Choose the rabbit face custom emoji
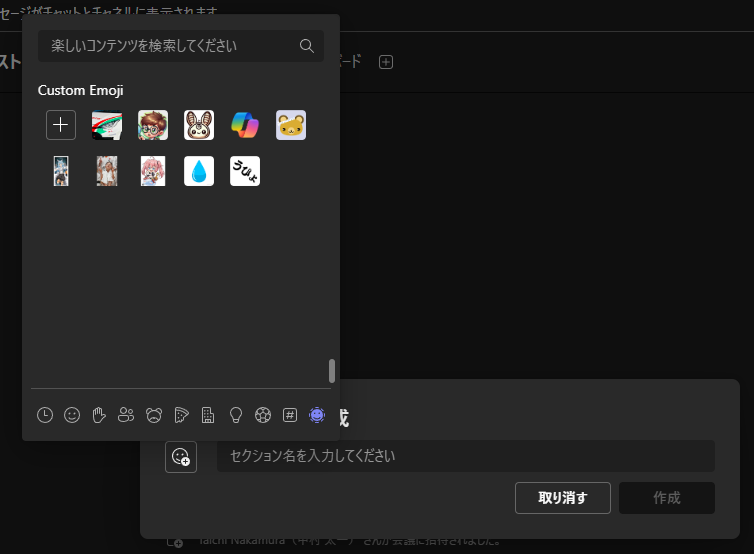This screenshot has width=754, height=554. [x=199, y=125]
